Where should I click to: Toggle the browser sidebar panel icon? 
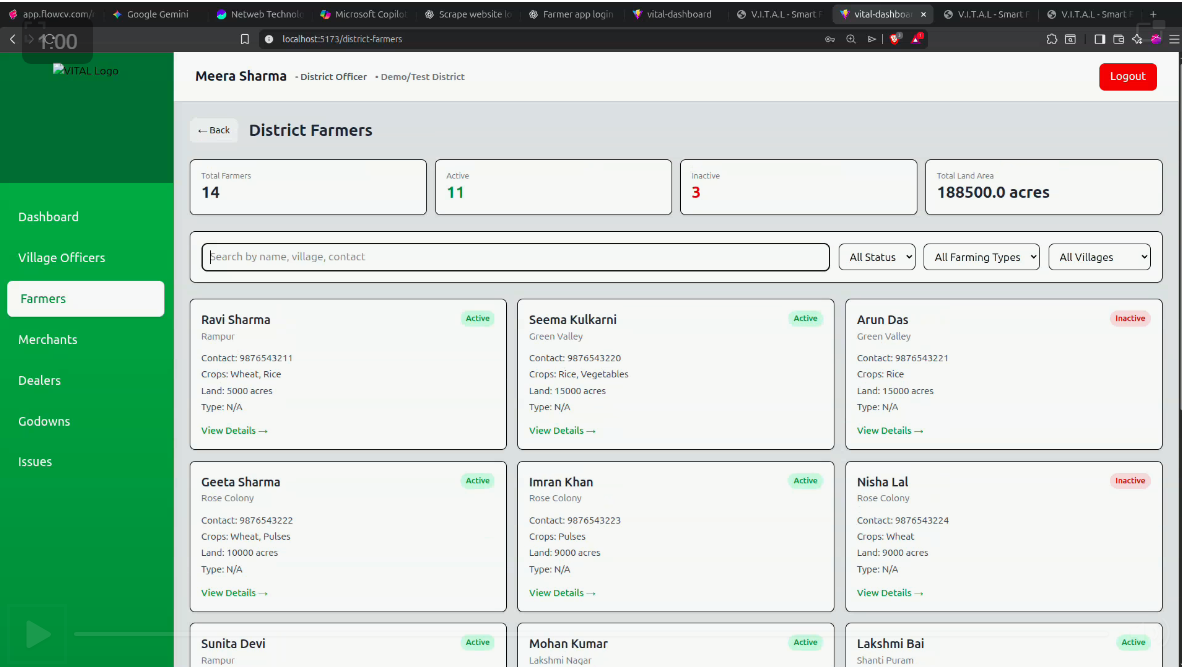1100,39
